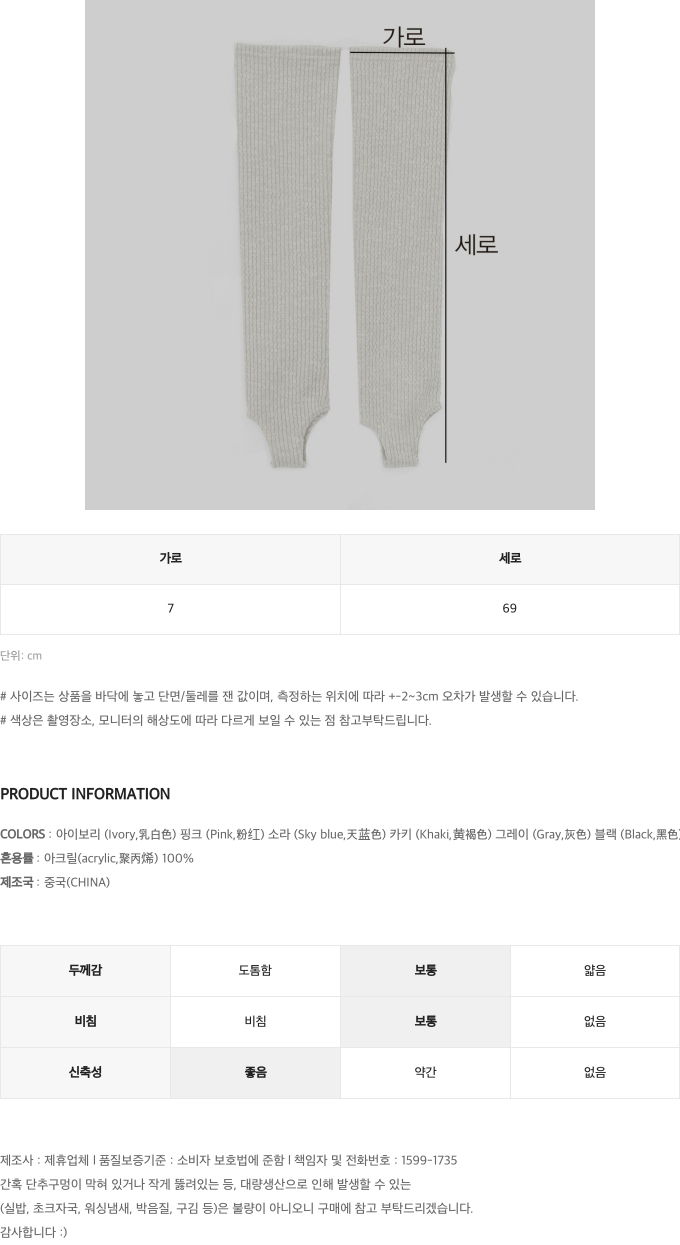680x1245 pixels.
Task: Click the 혼용률 acrylic 100% line
Action: (97, 858)
